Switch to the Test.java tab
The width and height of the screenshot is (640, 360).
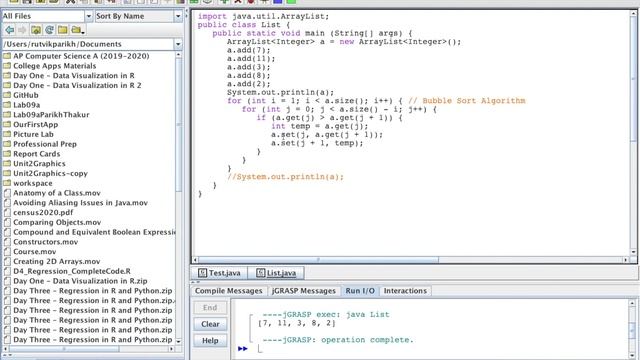219,273
